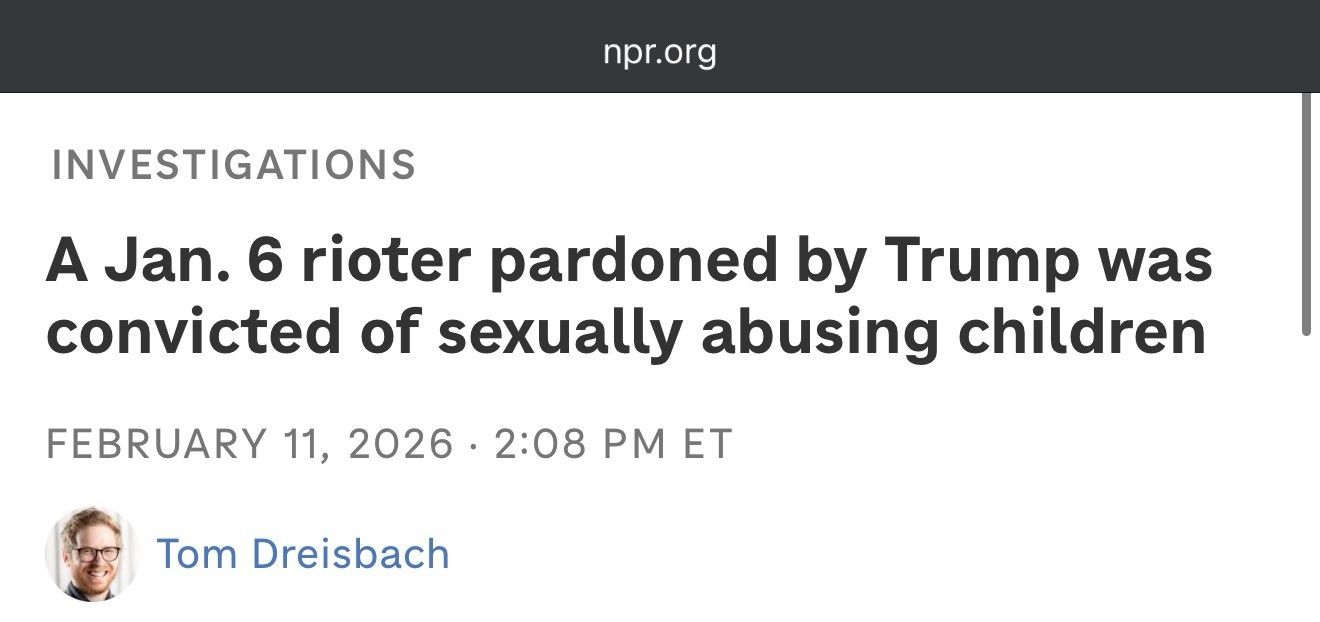The height and width of the screenshot is (622, 1320).
Task: Click the first name 'Tom' in byline
Action: tap(196, 553)
